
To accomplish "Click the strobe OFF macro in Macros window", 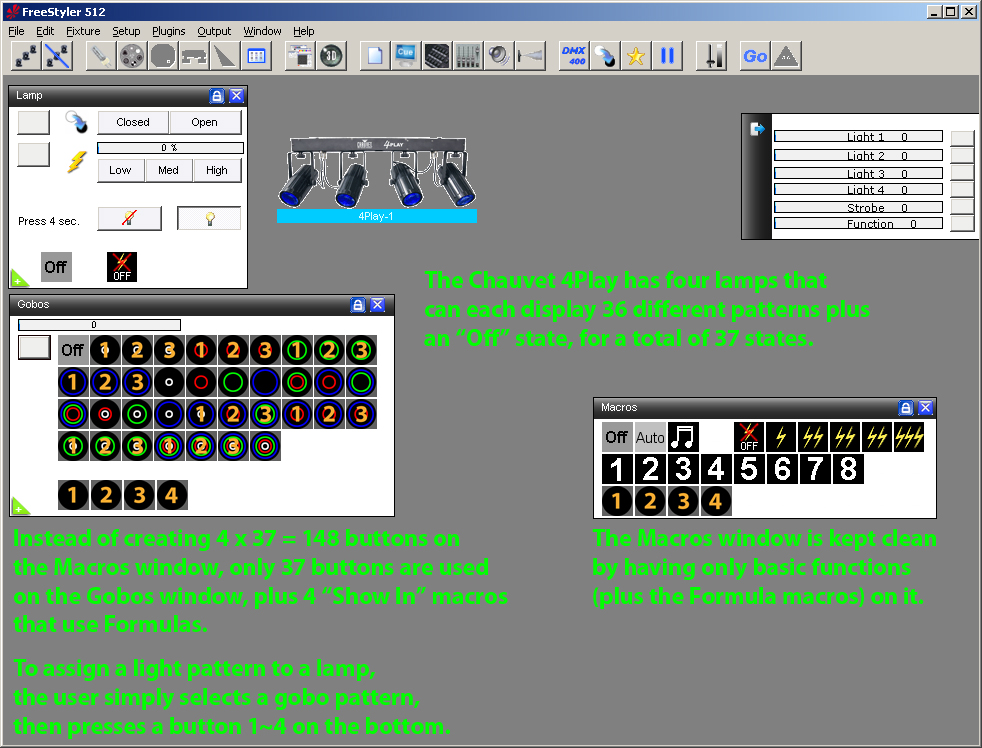I will [749, 437].
